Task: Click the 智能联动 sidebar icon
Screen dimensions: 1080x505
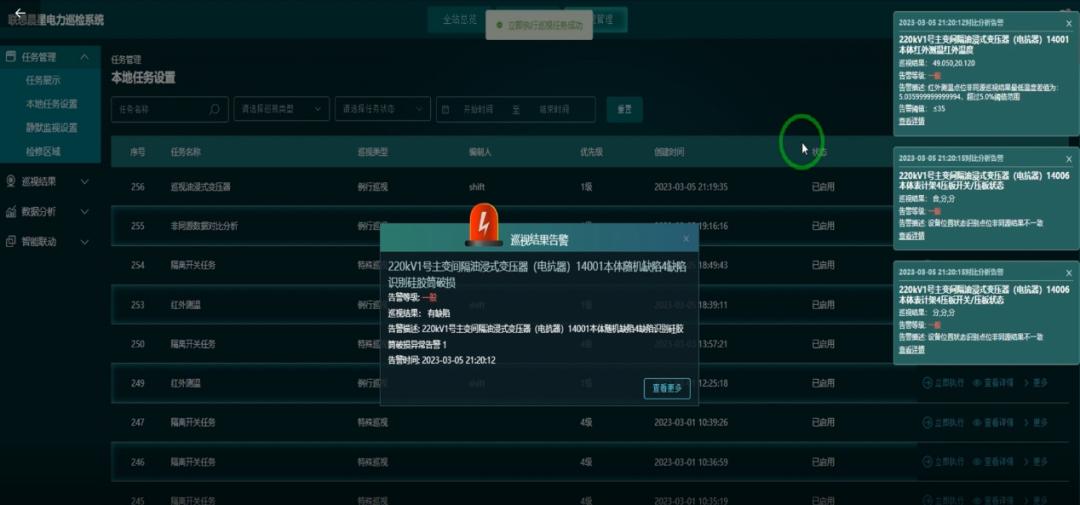Action: [x=11, y=242]
